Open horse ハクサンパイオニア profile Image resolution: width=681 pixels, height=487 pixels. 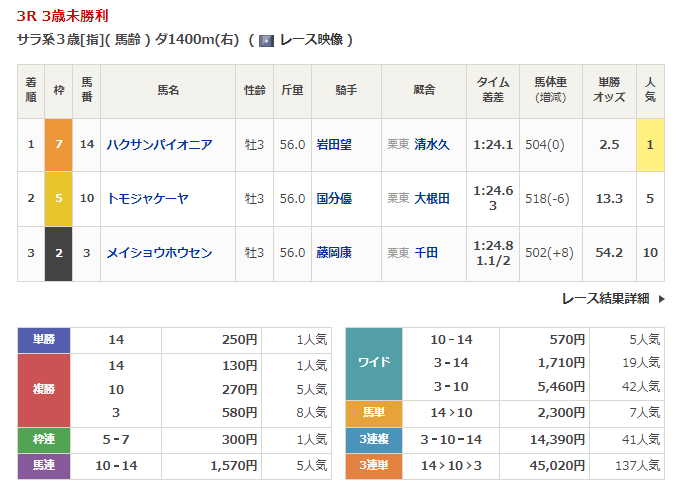point(159,144)
